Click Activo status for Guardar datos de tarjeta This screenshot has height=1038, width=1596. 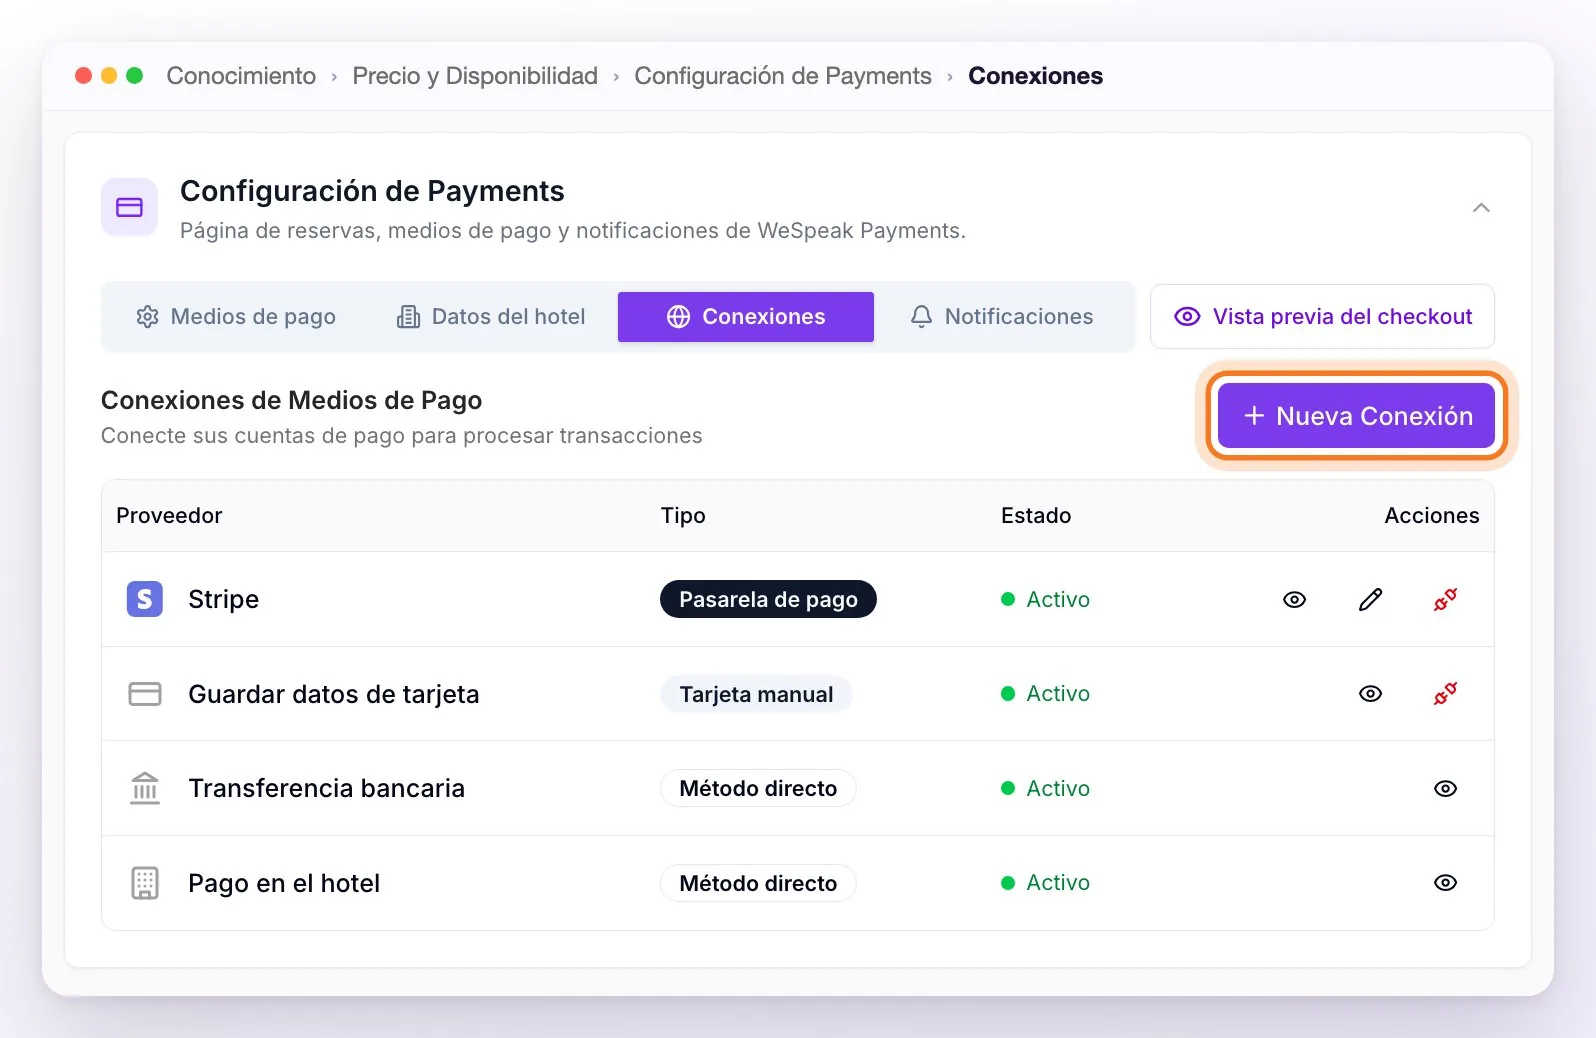pos(1045,694)
